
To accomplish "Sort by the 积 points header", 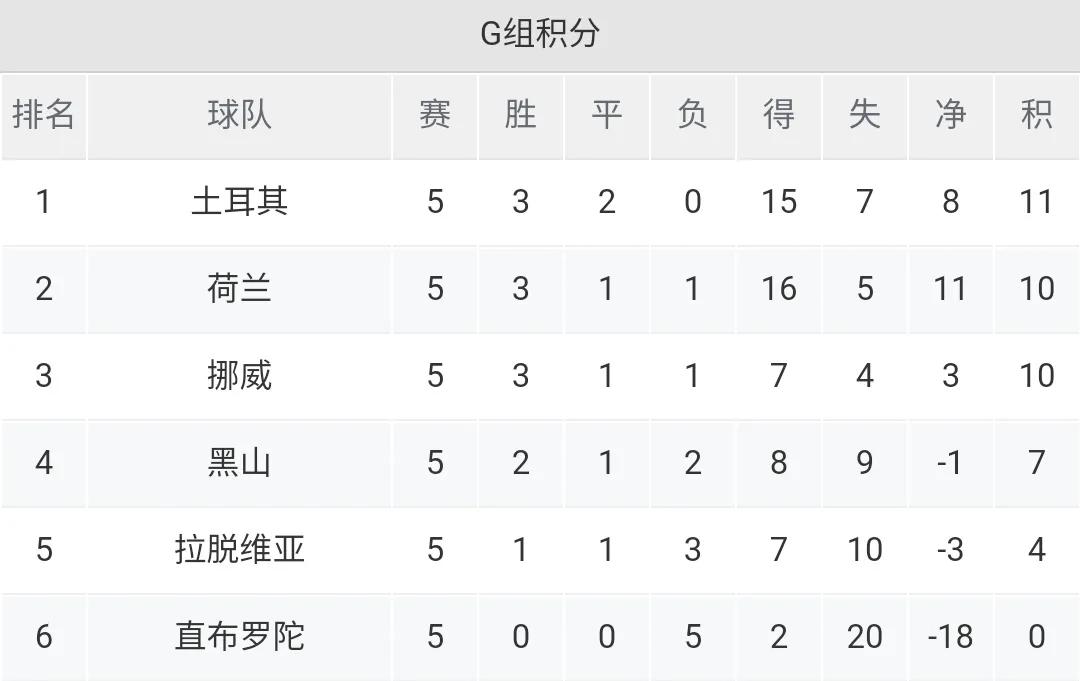I will (1036, 115).
